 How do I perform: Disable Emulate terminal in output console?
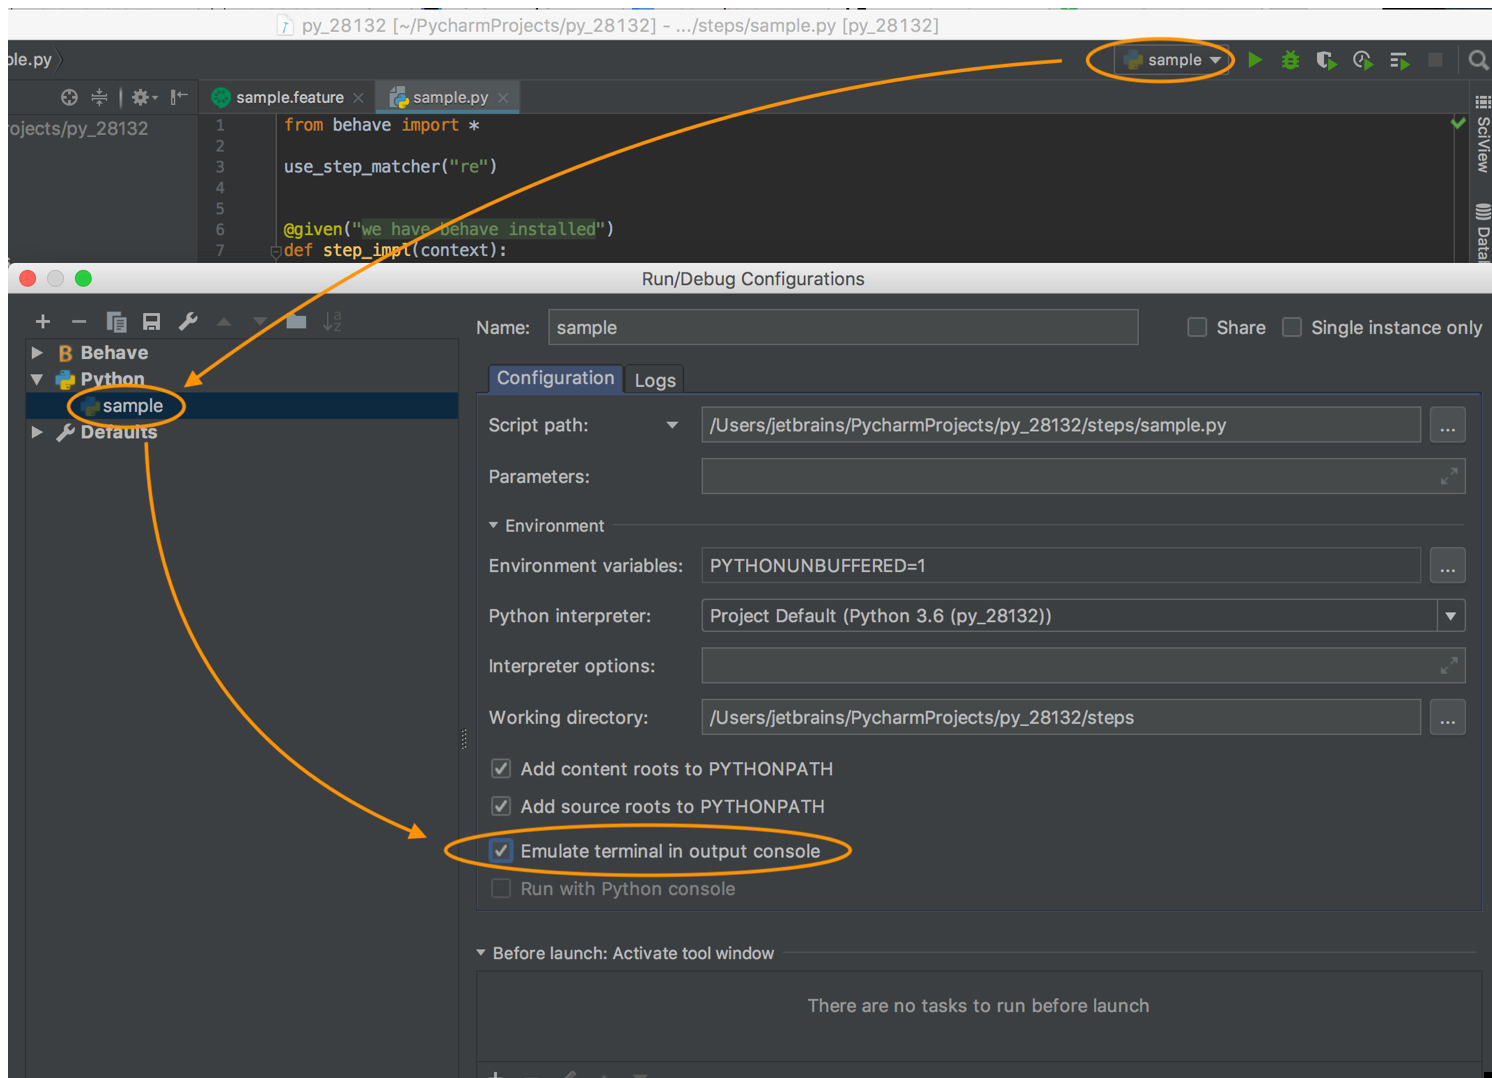click(500, 850)
